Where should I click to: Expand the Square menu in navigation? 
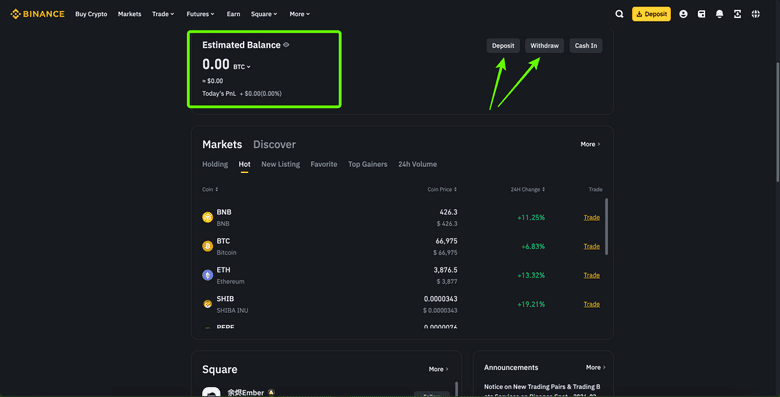pos(264,14)
